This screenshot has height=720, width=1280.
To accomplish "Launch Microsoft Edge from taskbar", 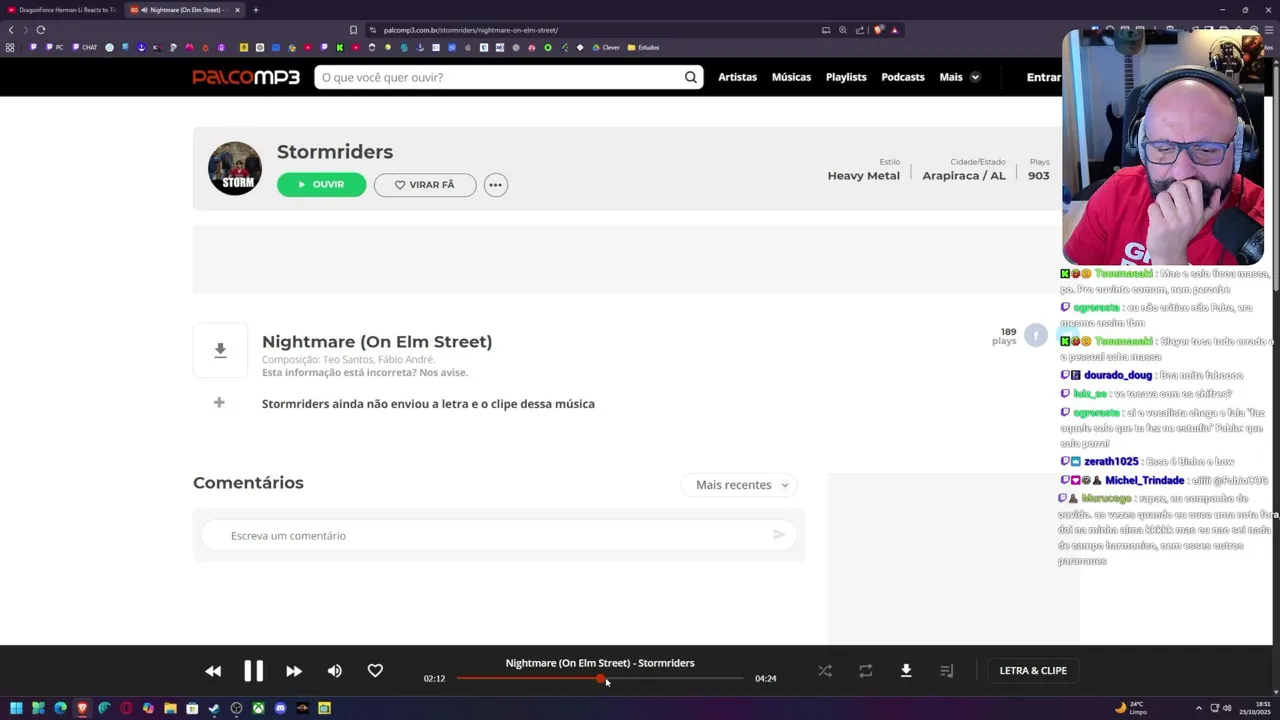I will pyautogui.click(x=60, y=708).
